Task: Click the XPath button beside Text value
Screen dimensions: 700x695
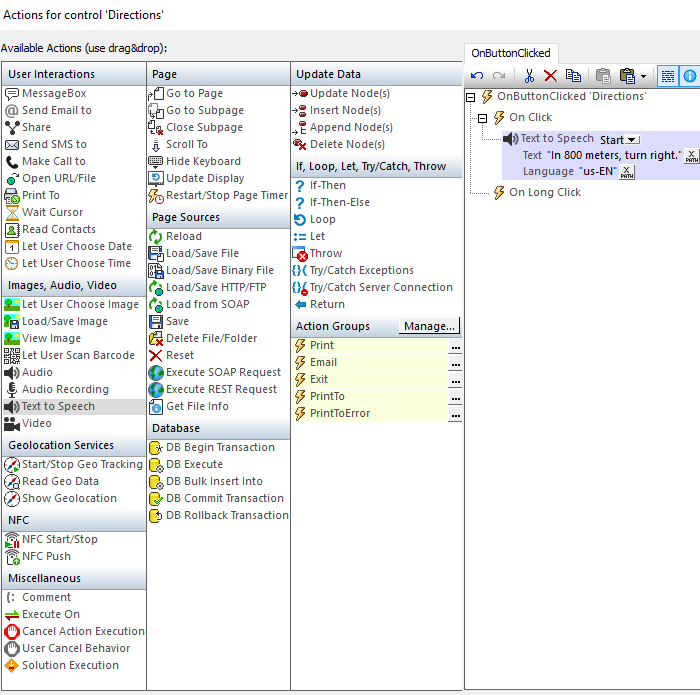Action: 692,155
